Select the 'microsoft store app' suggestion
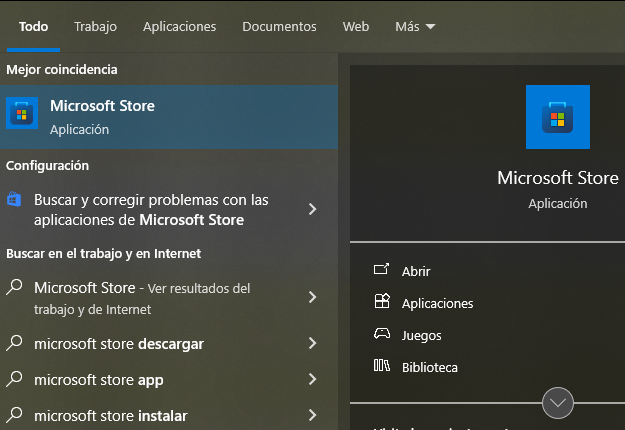Viewport: 625px width, 430px height. (169, 379)
